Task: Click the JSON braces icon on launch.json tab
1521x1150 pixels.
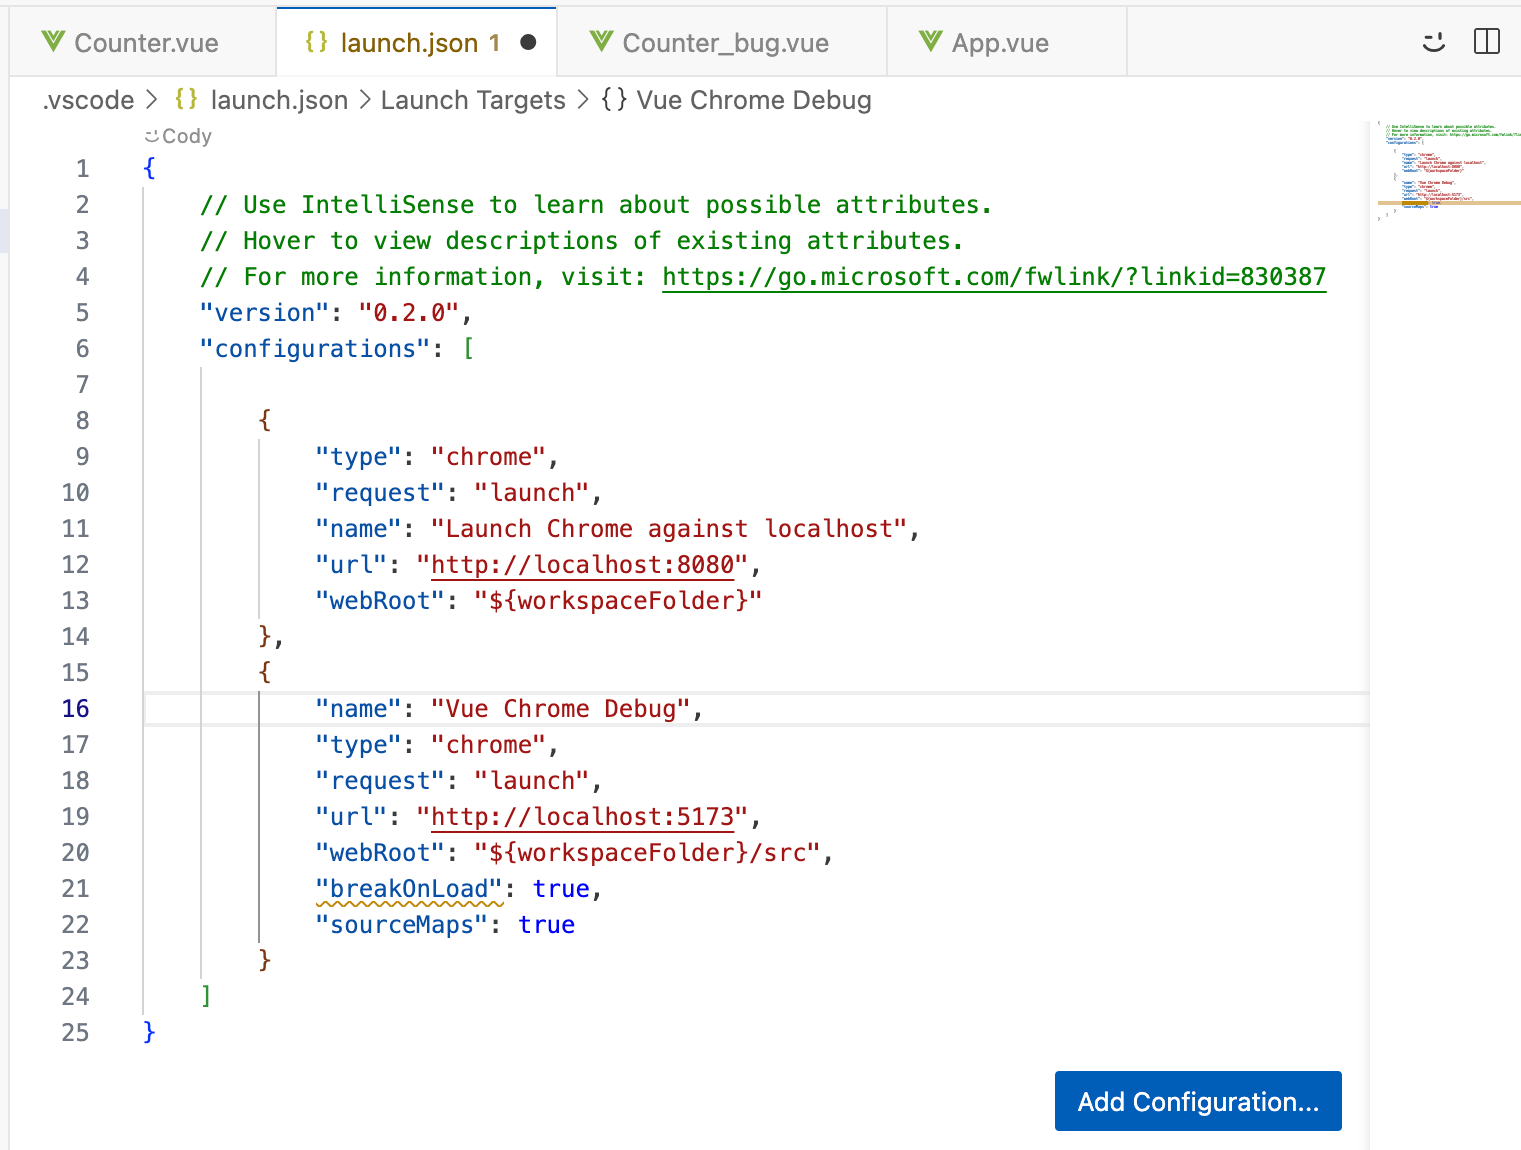Action: pos(317,42)
